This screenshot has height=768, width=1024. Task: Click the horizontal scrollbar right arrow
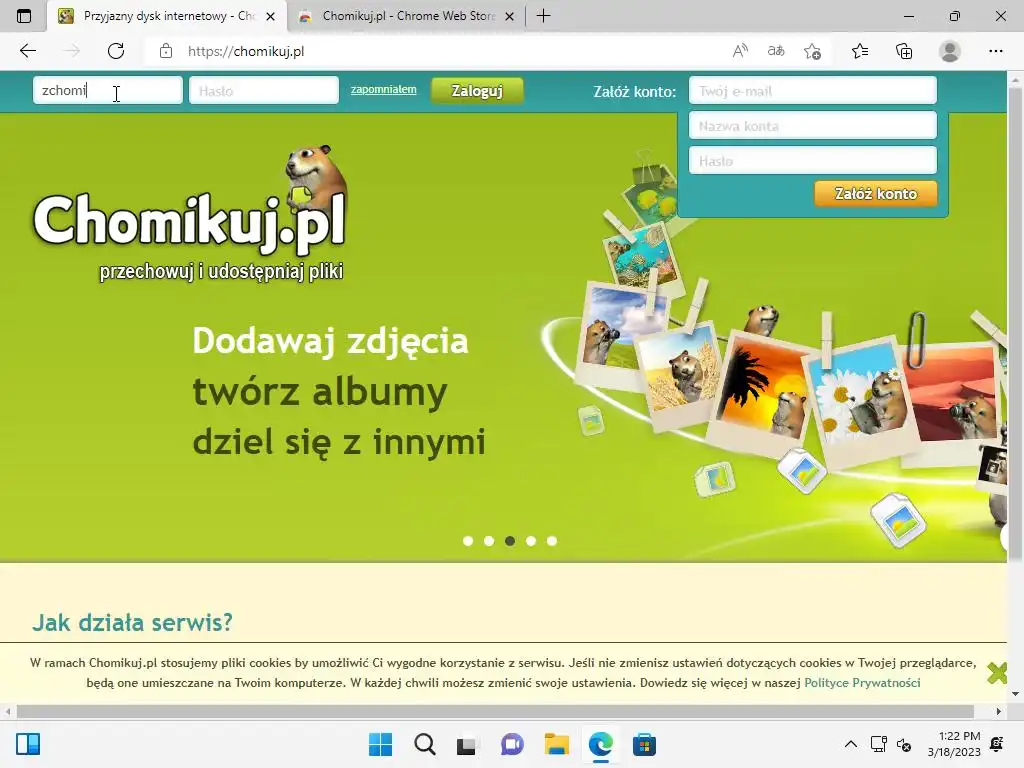click(999, 711)
